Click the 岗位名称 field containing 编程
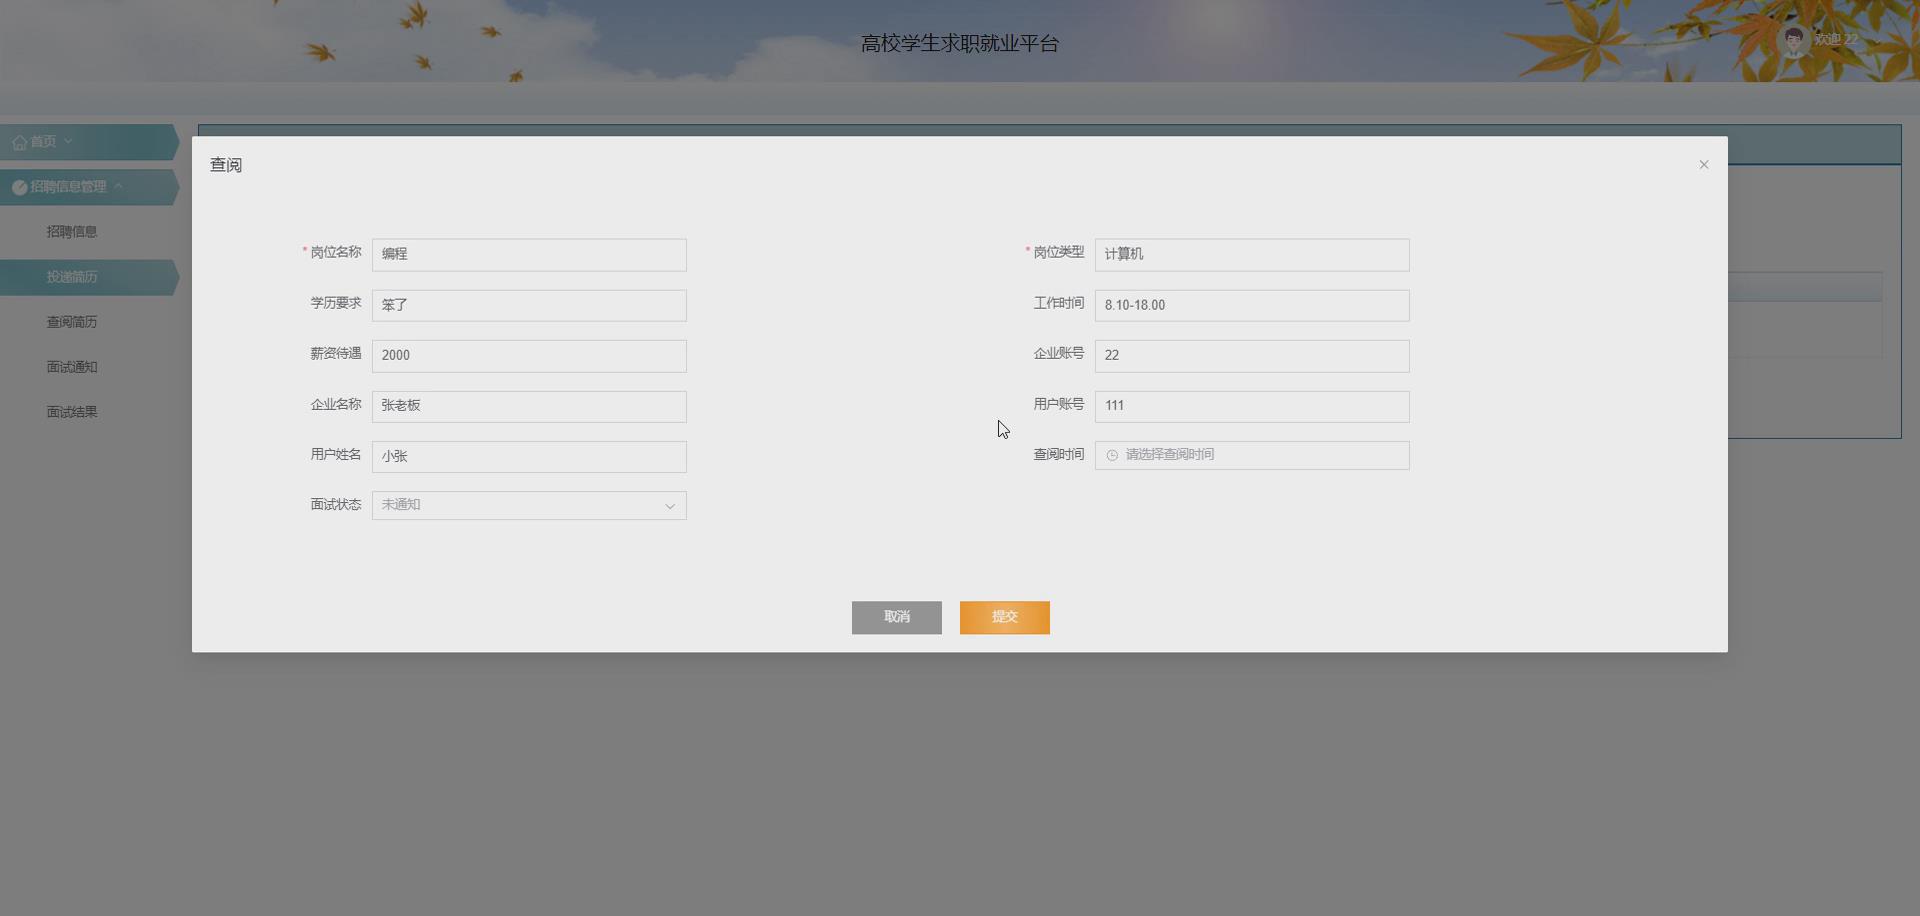1920x916 pixels. pos(528,255)
